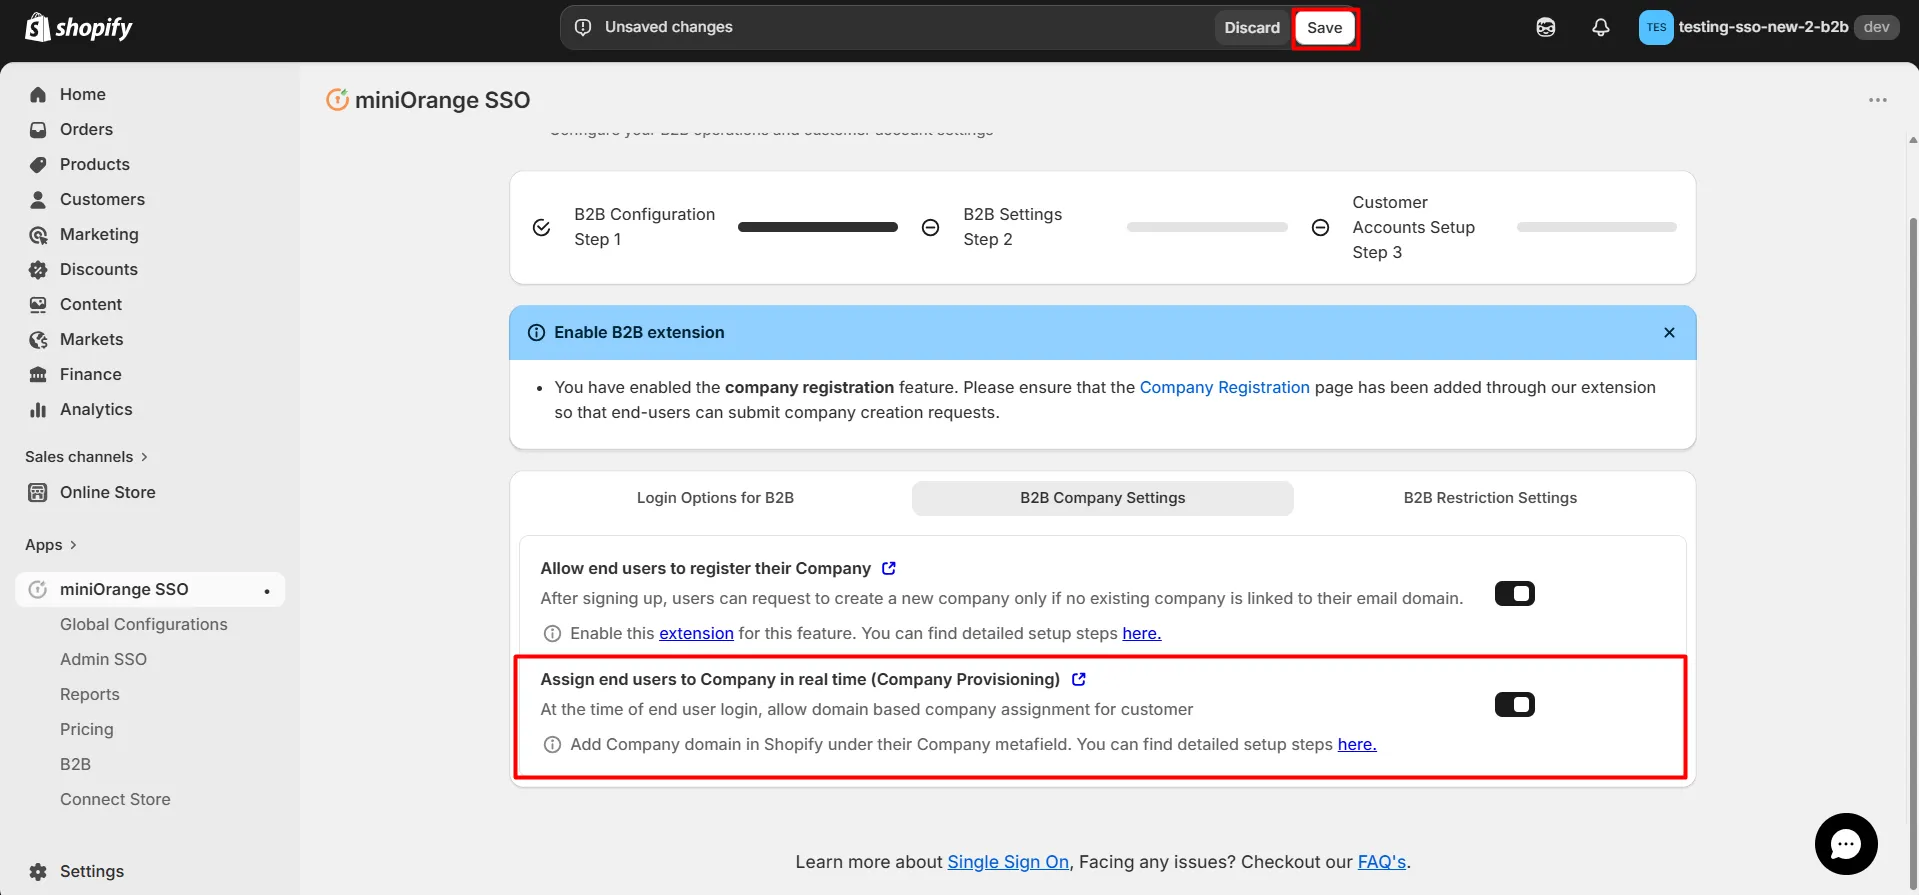Click the Enable B2B extension info icon
The width and height of the screenshot is (1919, 895).
(536, 332)
